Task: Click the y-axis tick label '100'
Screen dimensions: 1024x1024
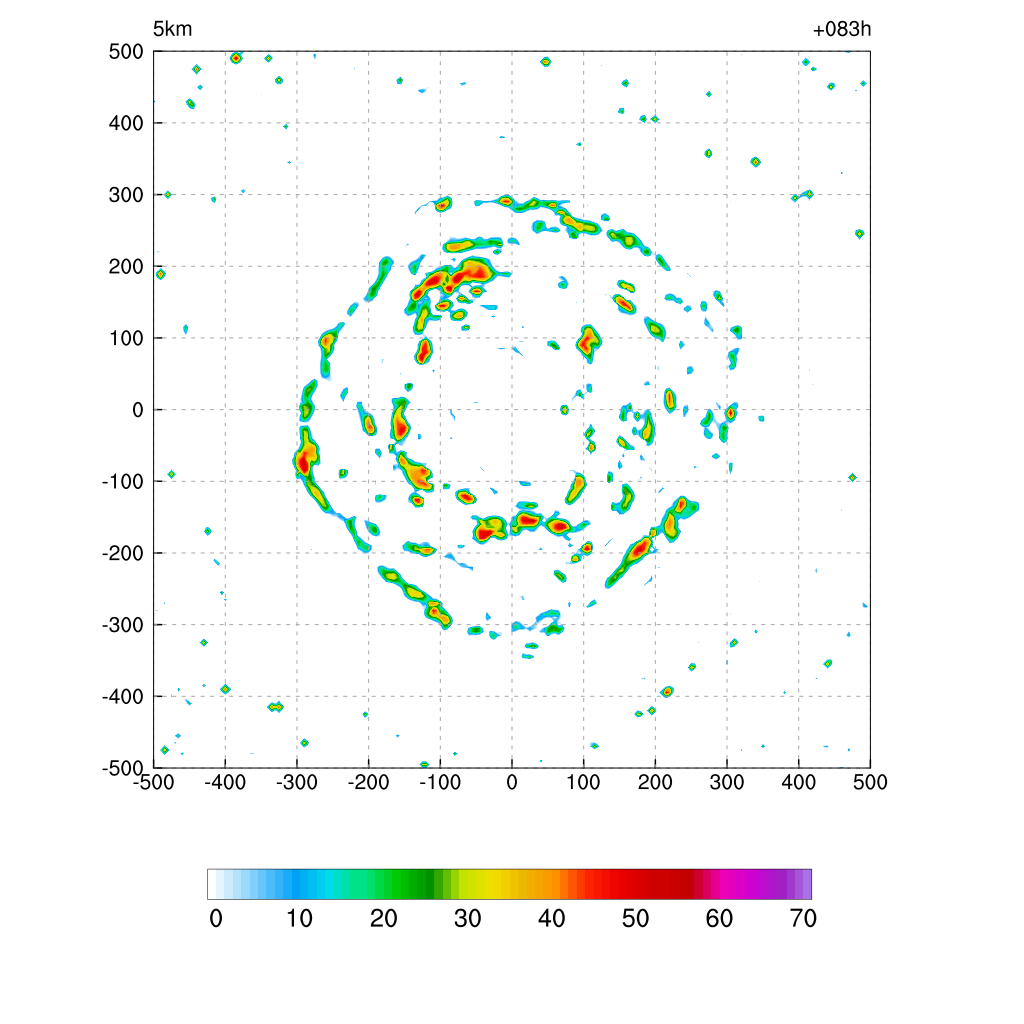Action: [126, 338]
